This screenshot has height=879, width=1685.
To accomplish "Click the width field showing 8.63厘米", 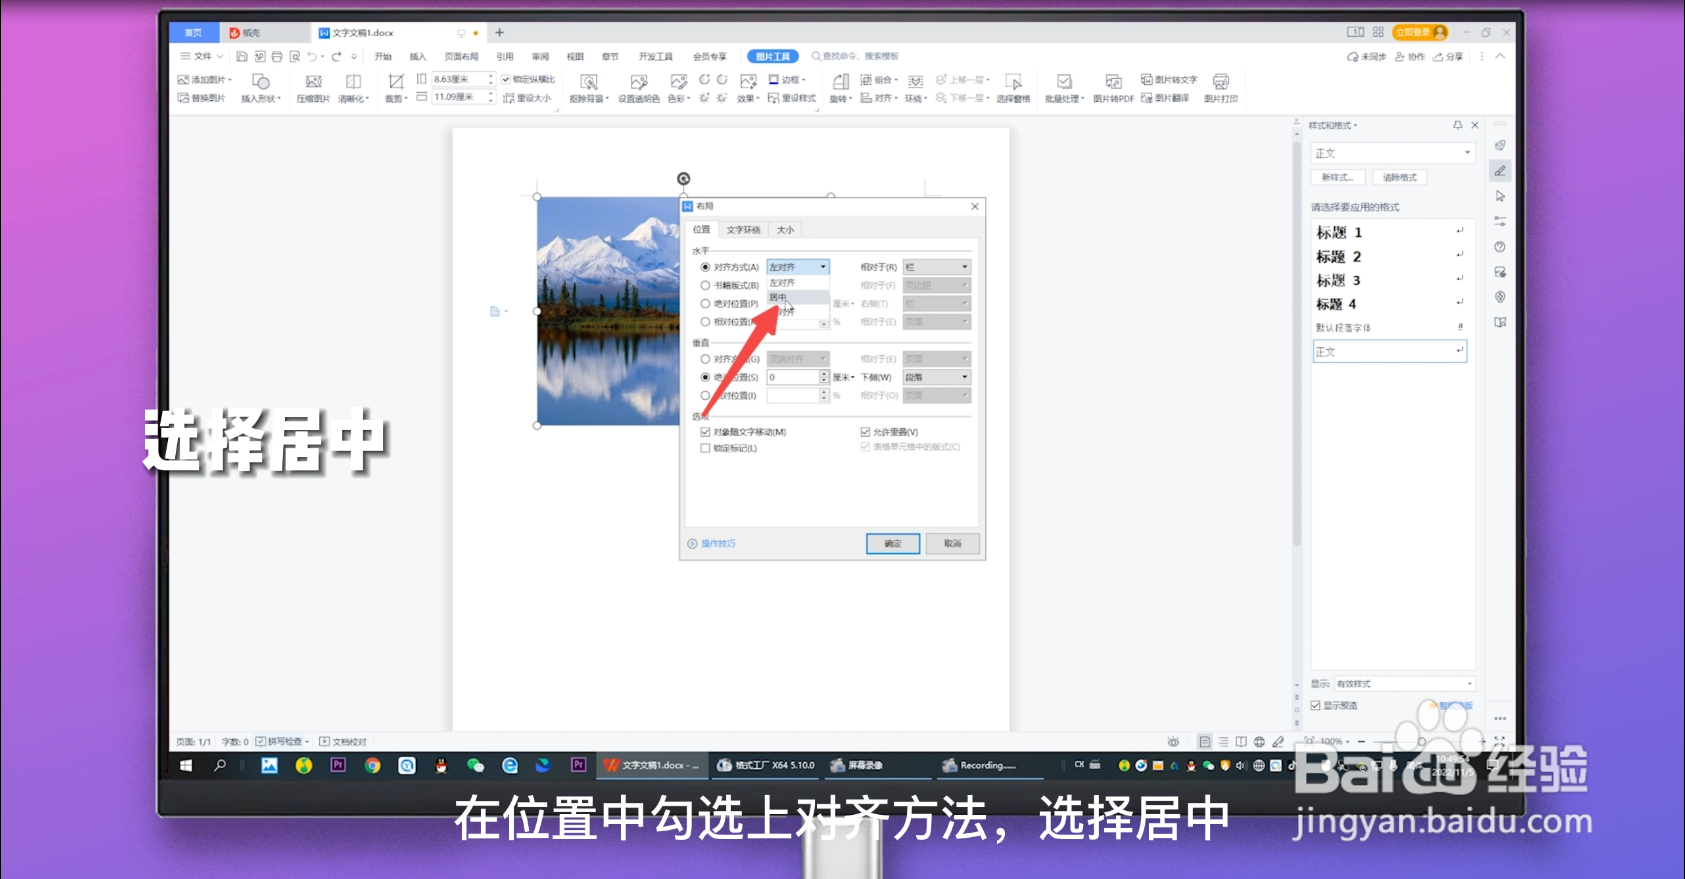I will [458, 79].
